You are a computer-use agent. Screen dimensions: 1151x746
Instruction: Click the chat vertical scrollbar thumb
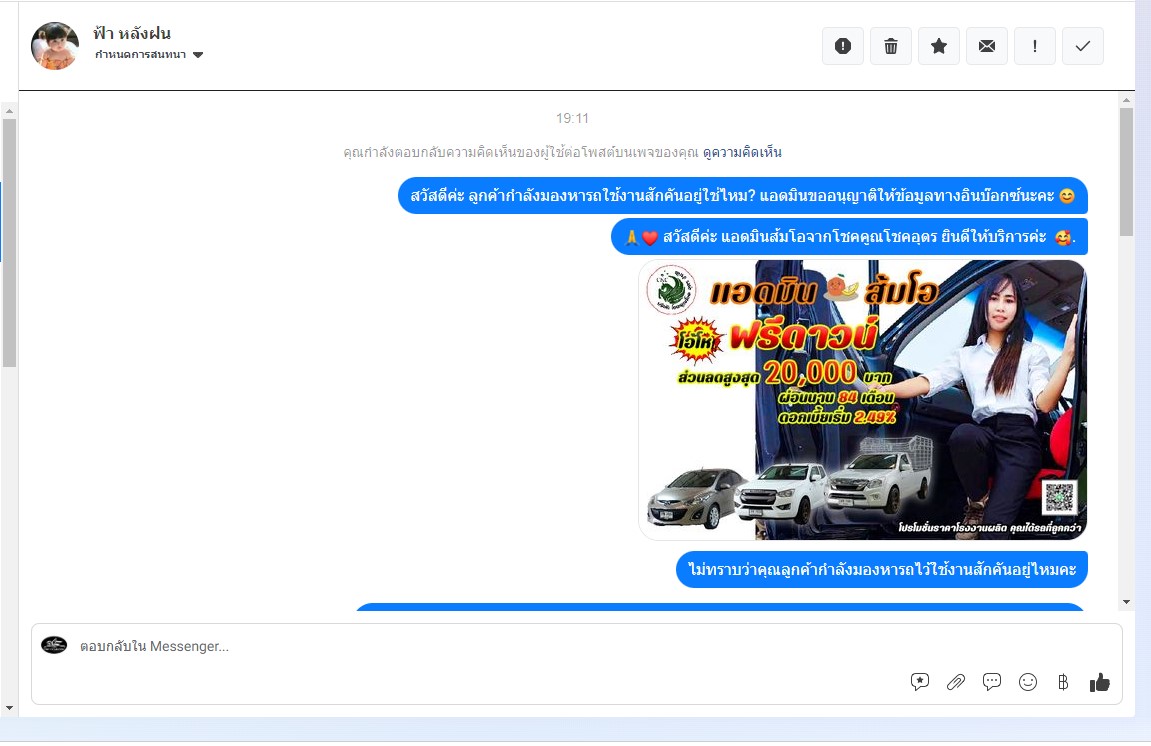tap(1127, 172)
